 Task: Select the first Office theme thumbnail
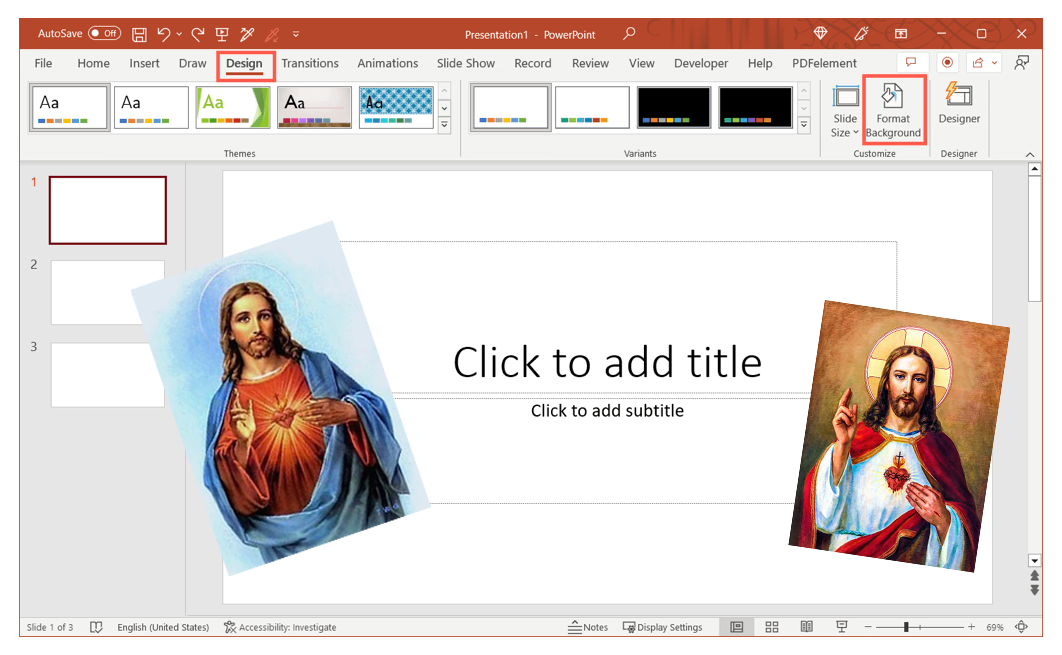click(x=69, y=107)
